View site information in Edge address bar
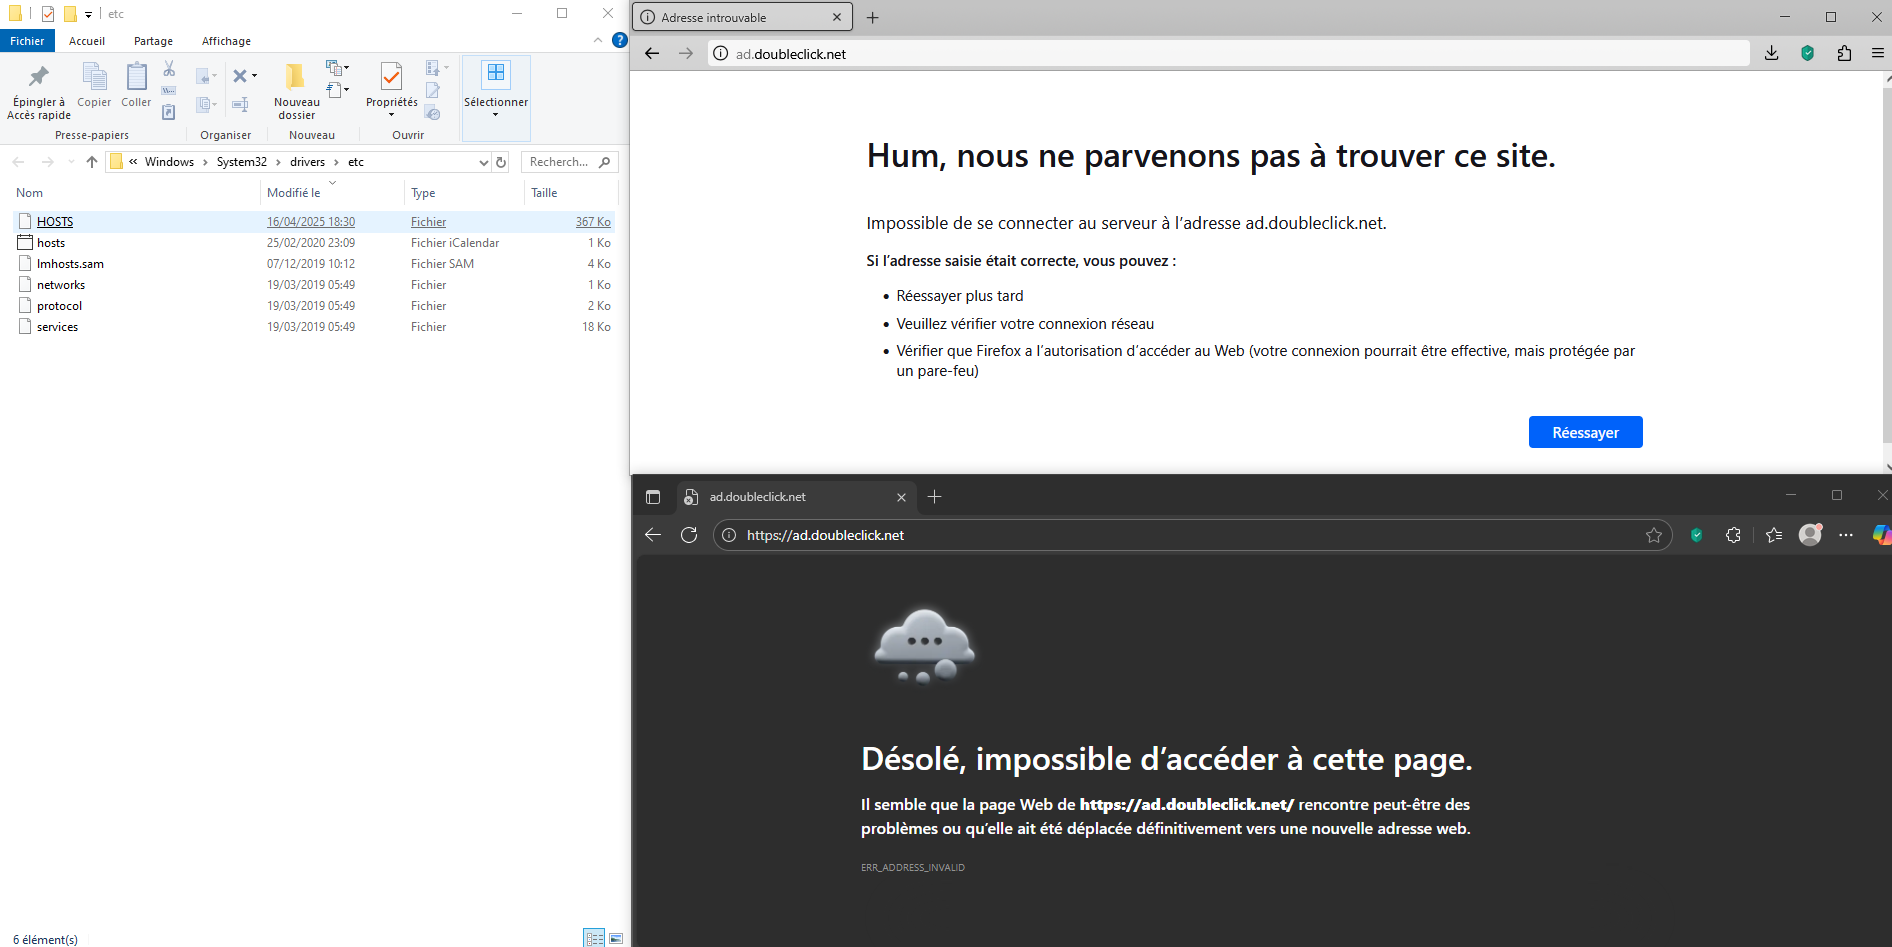 729,535
